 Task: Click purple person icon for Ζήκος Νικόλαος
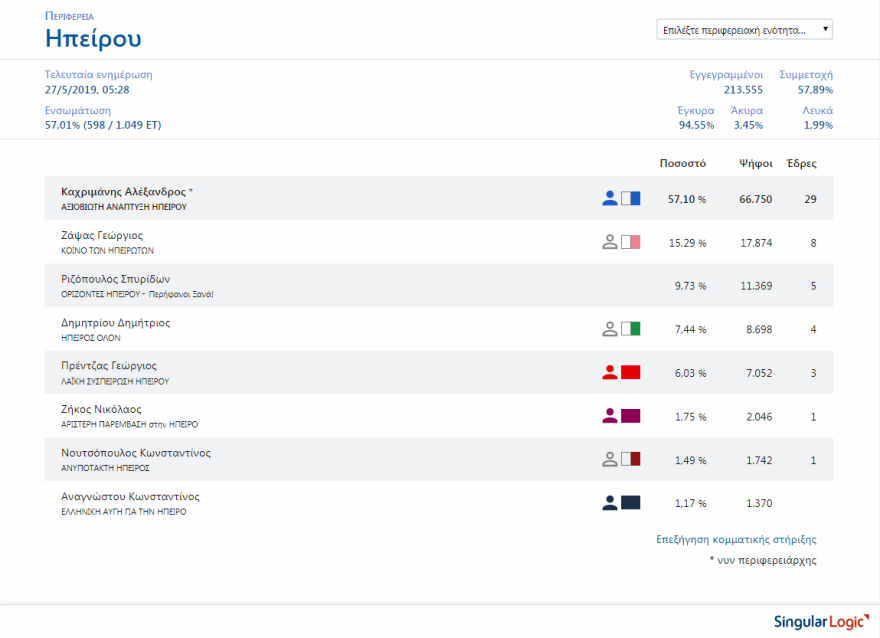610,416
